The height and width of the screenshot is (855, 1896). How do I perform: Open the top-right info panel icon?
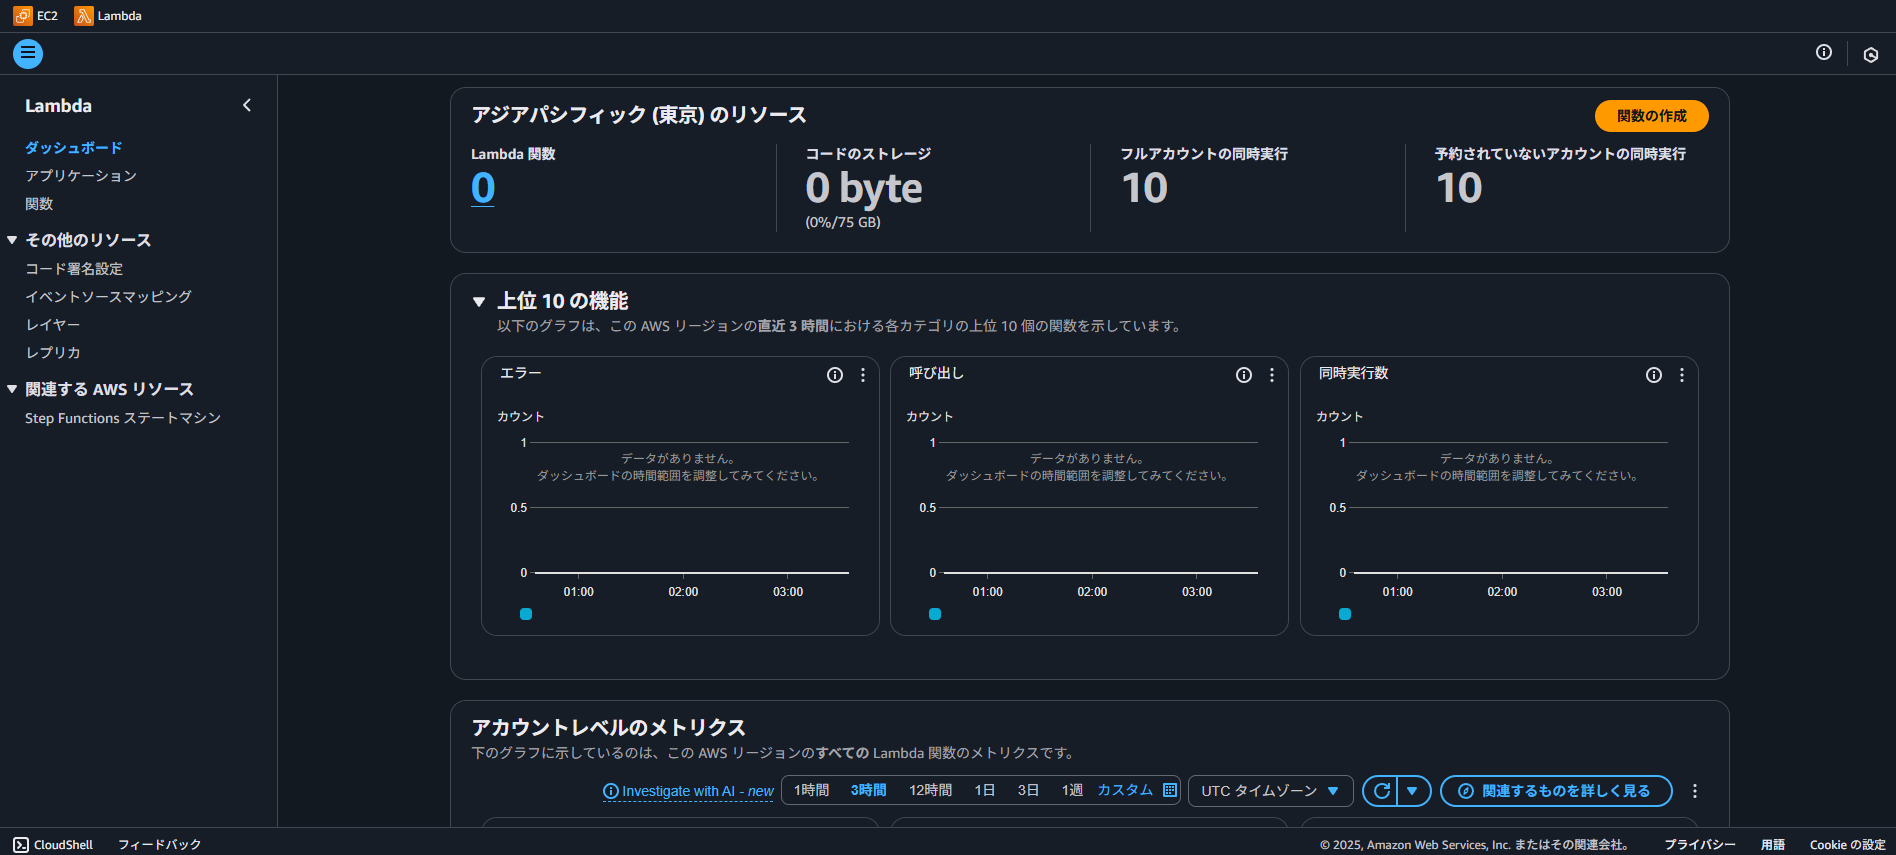pos(1824,53)
